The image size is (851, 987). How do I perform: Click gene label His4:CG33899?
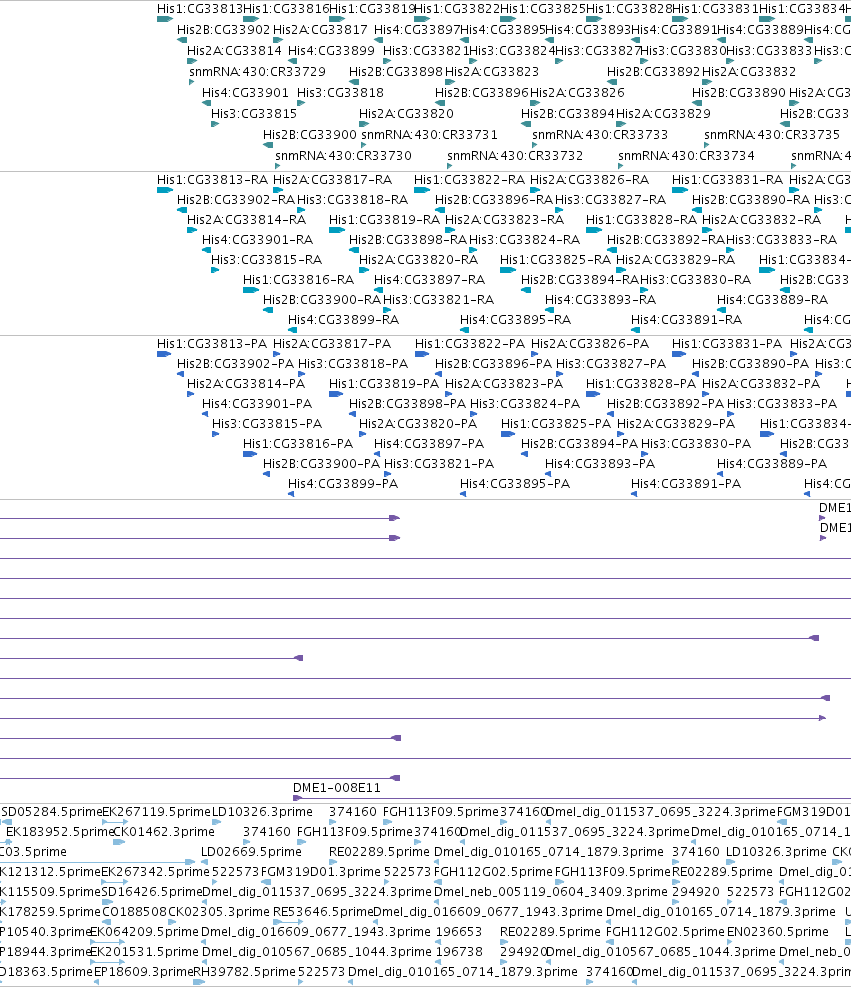coord(331,50)
